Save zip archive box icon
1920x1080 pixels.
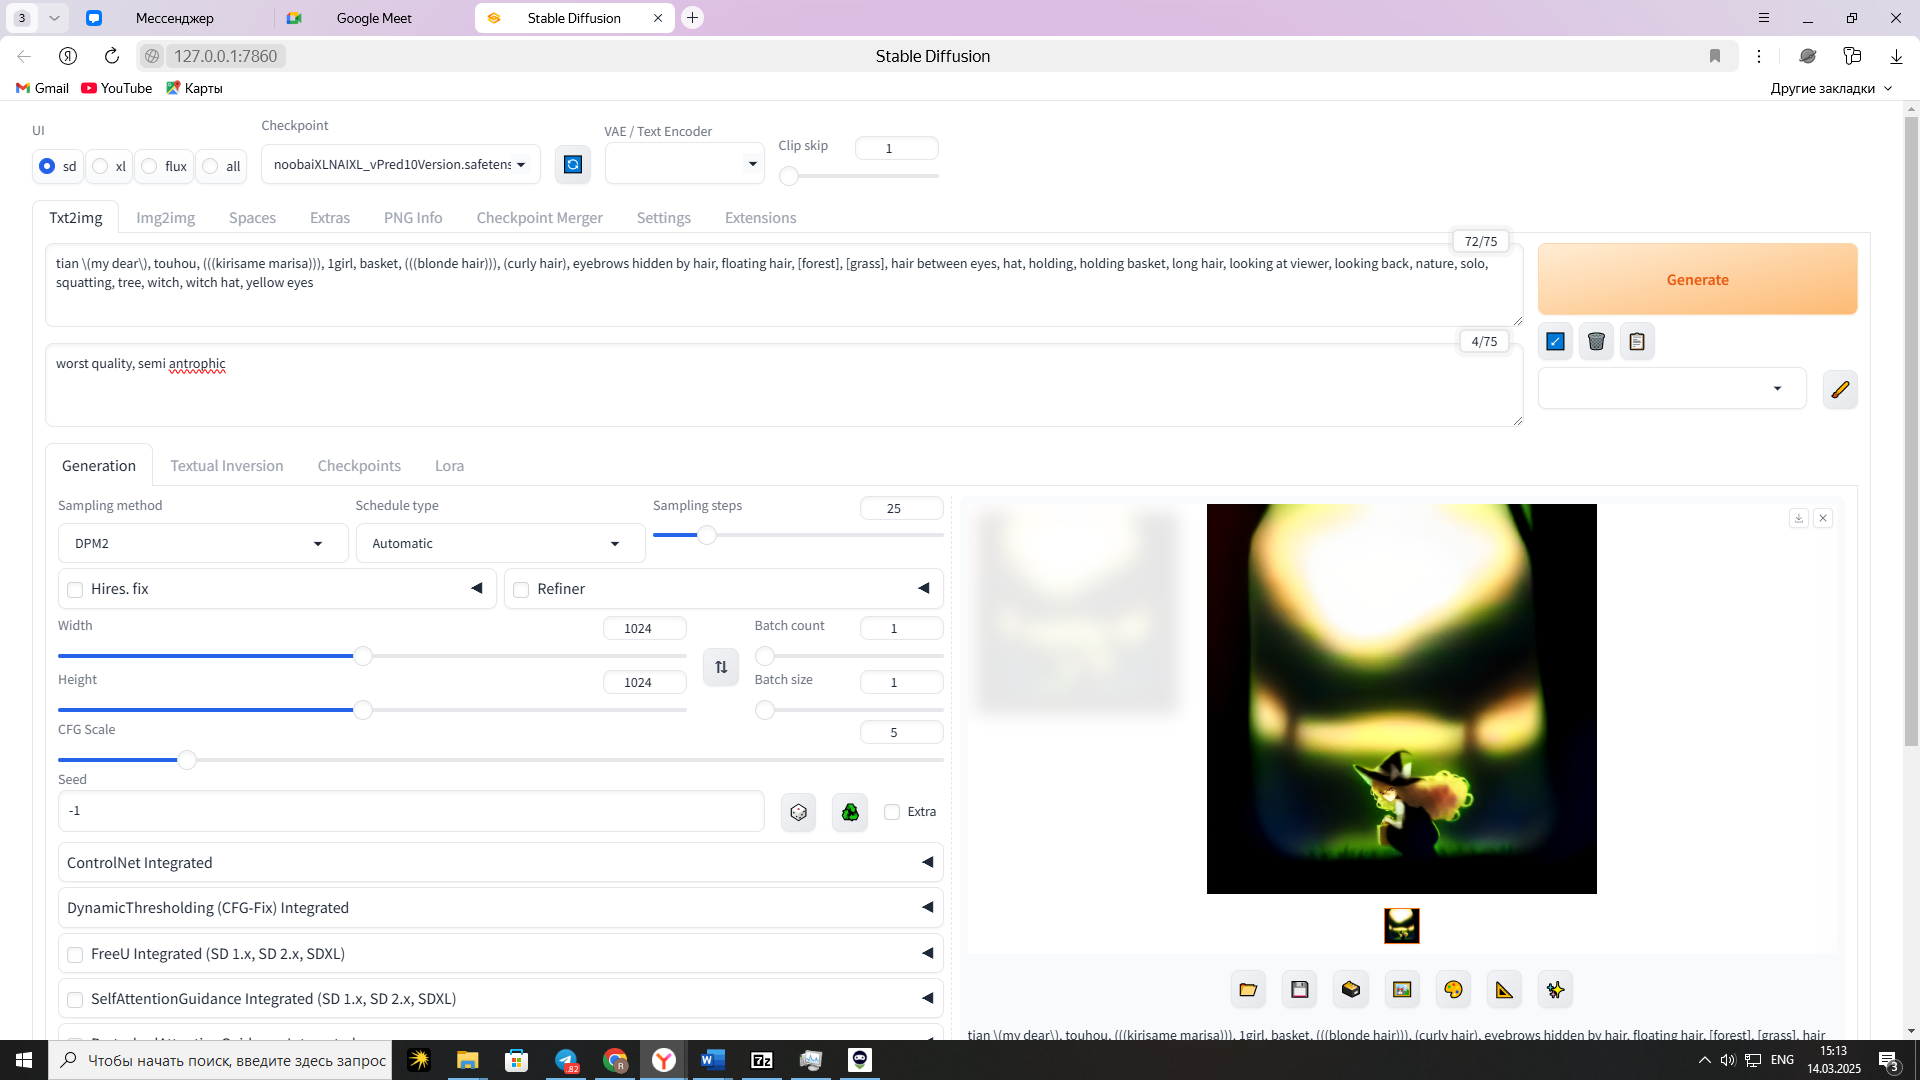pos(1351,990)
